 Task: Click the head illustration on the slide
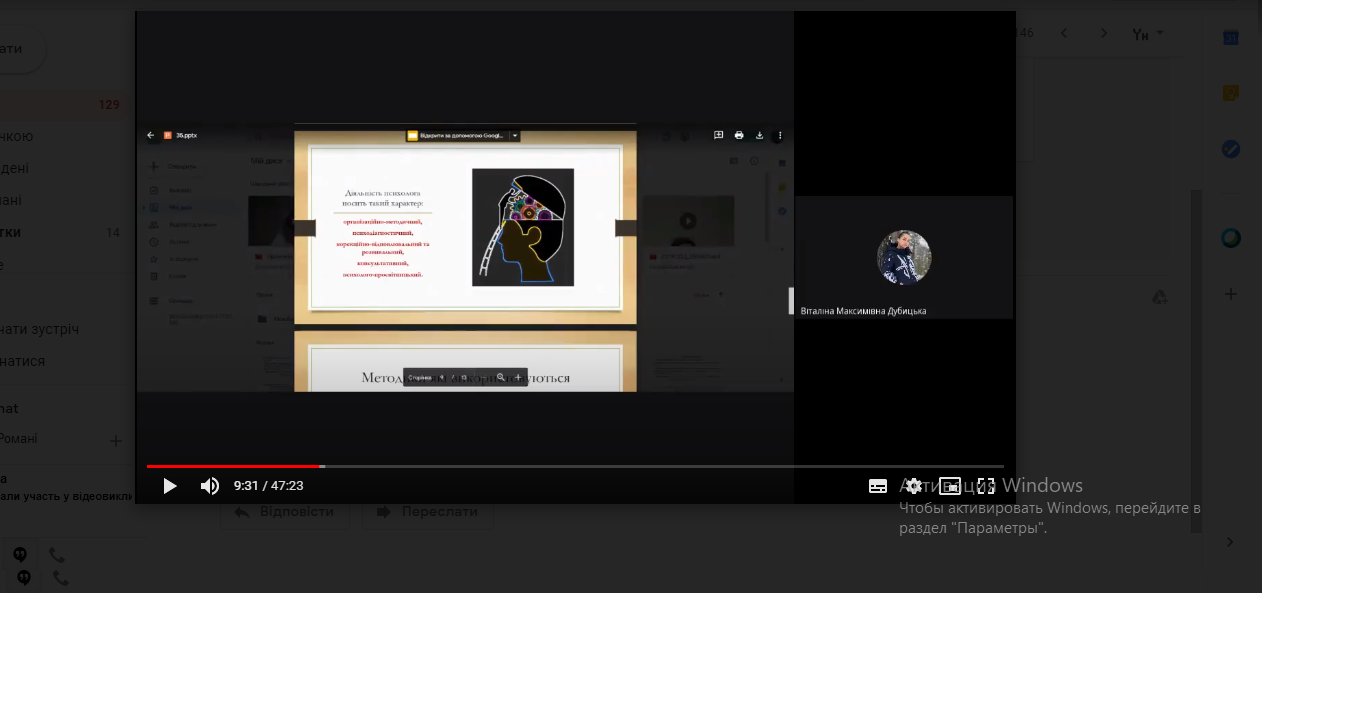point(523,228)
